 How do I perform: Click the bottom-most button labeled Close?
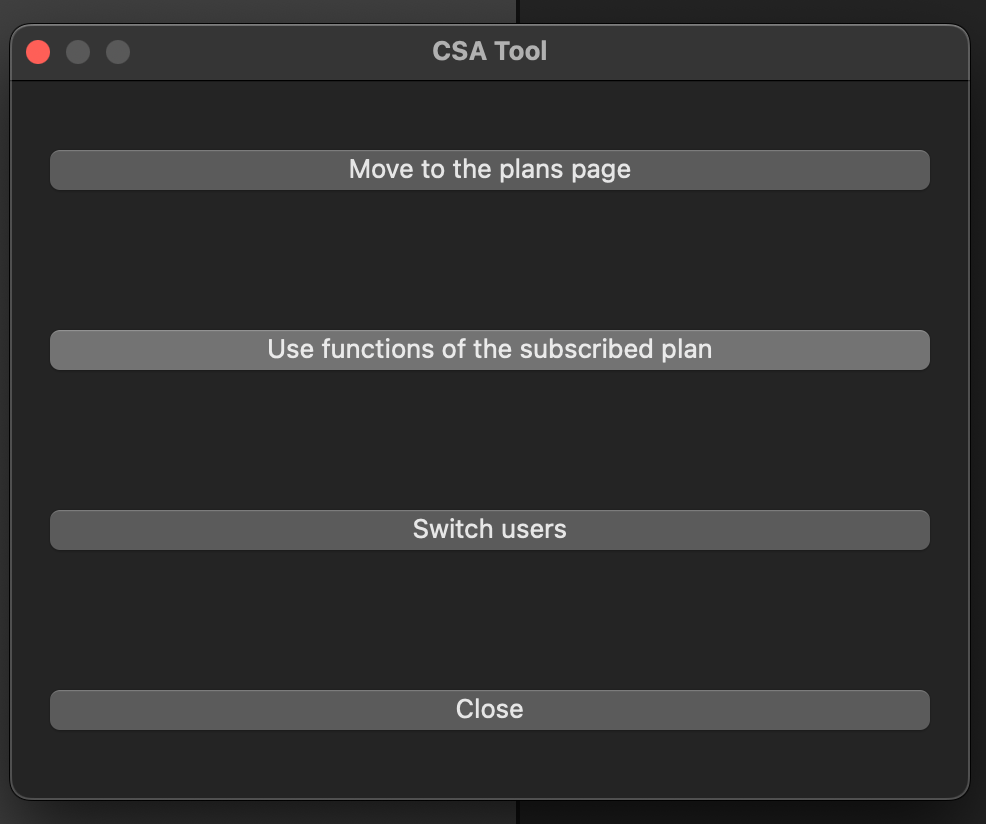(489, 709)
